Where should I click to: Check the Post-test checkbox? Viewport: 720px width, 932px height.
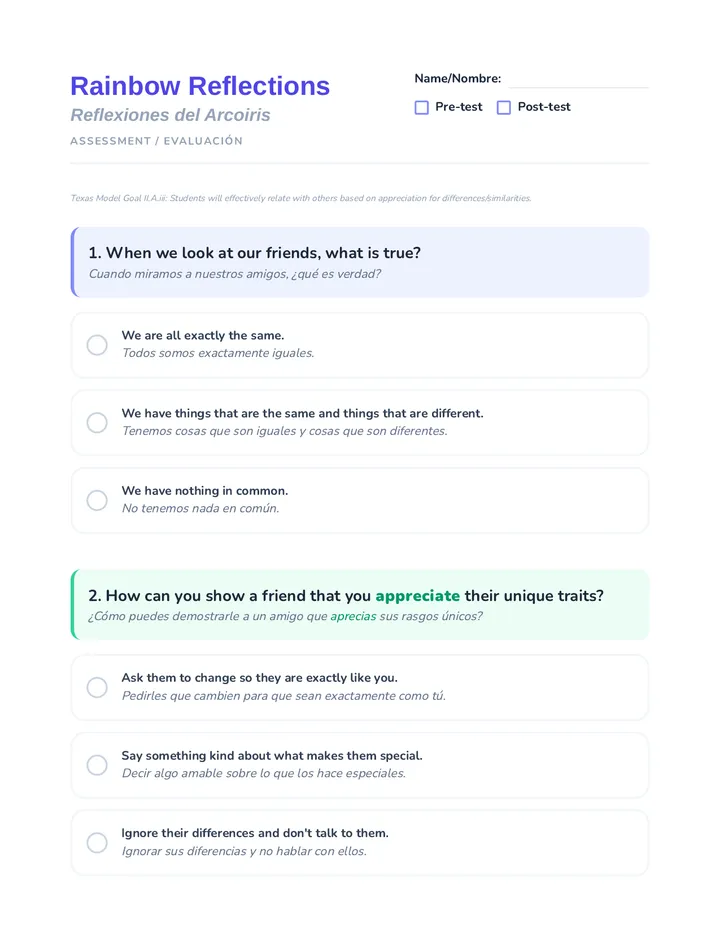point(504,108)
